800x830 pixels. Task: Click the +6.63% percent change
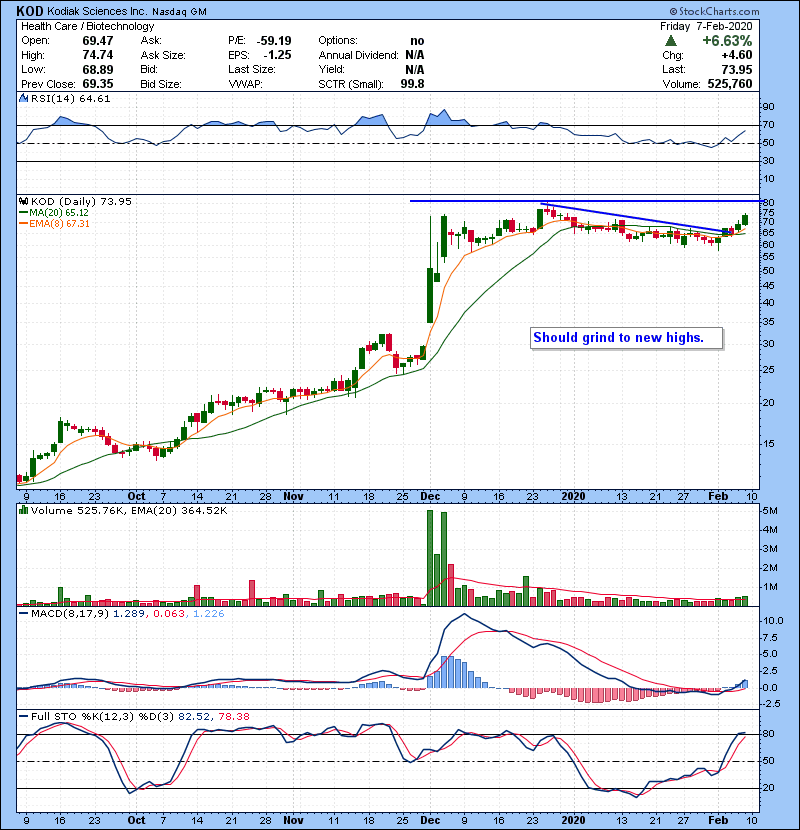(727, 41)
